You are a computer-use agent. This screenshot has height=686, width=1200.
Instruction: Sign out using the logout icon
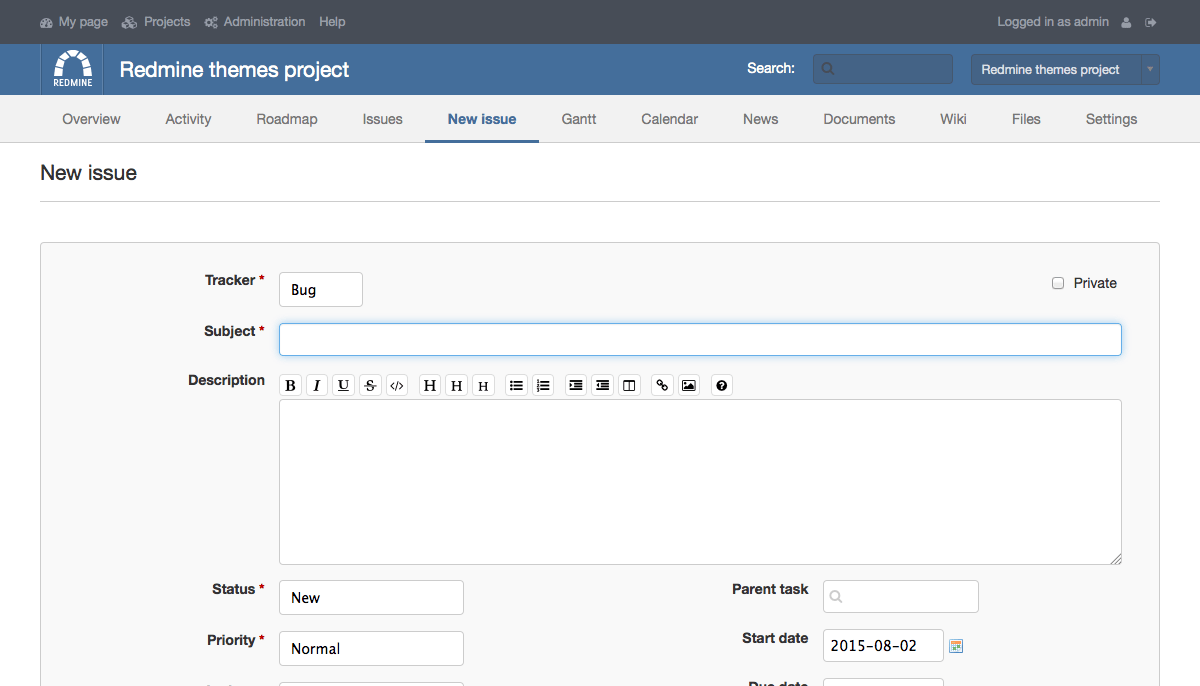(1151, 22)
